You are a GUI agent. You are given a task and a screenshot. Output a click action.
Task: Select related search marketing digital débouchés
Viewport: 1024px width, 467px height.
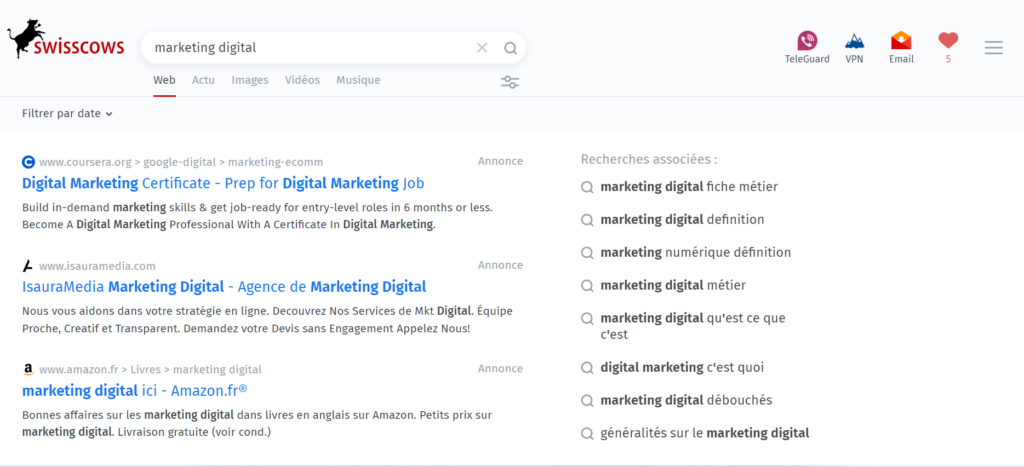[x=685, y=400]
